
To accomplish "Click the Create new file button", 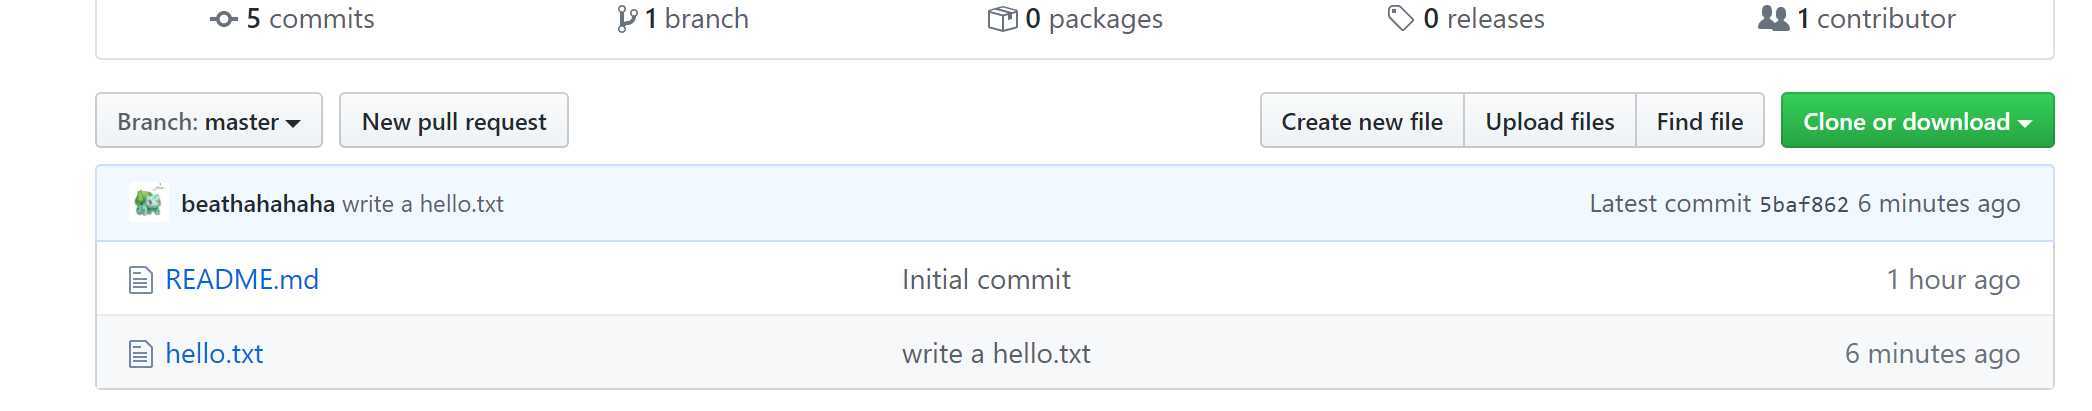I will (1362, 121).
